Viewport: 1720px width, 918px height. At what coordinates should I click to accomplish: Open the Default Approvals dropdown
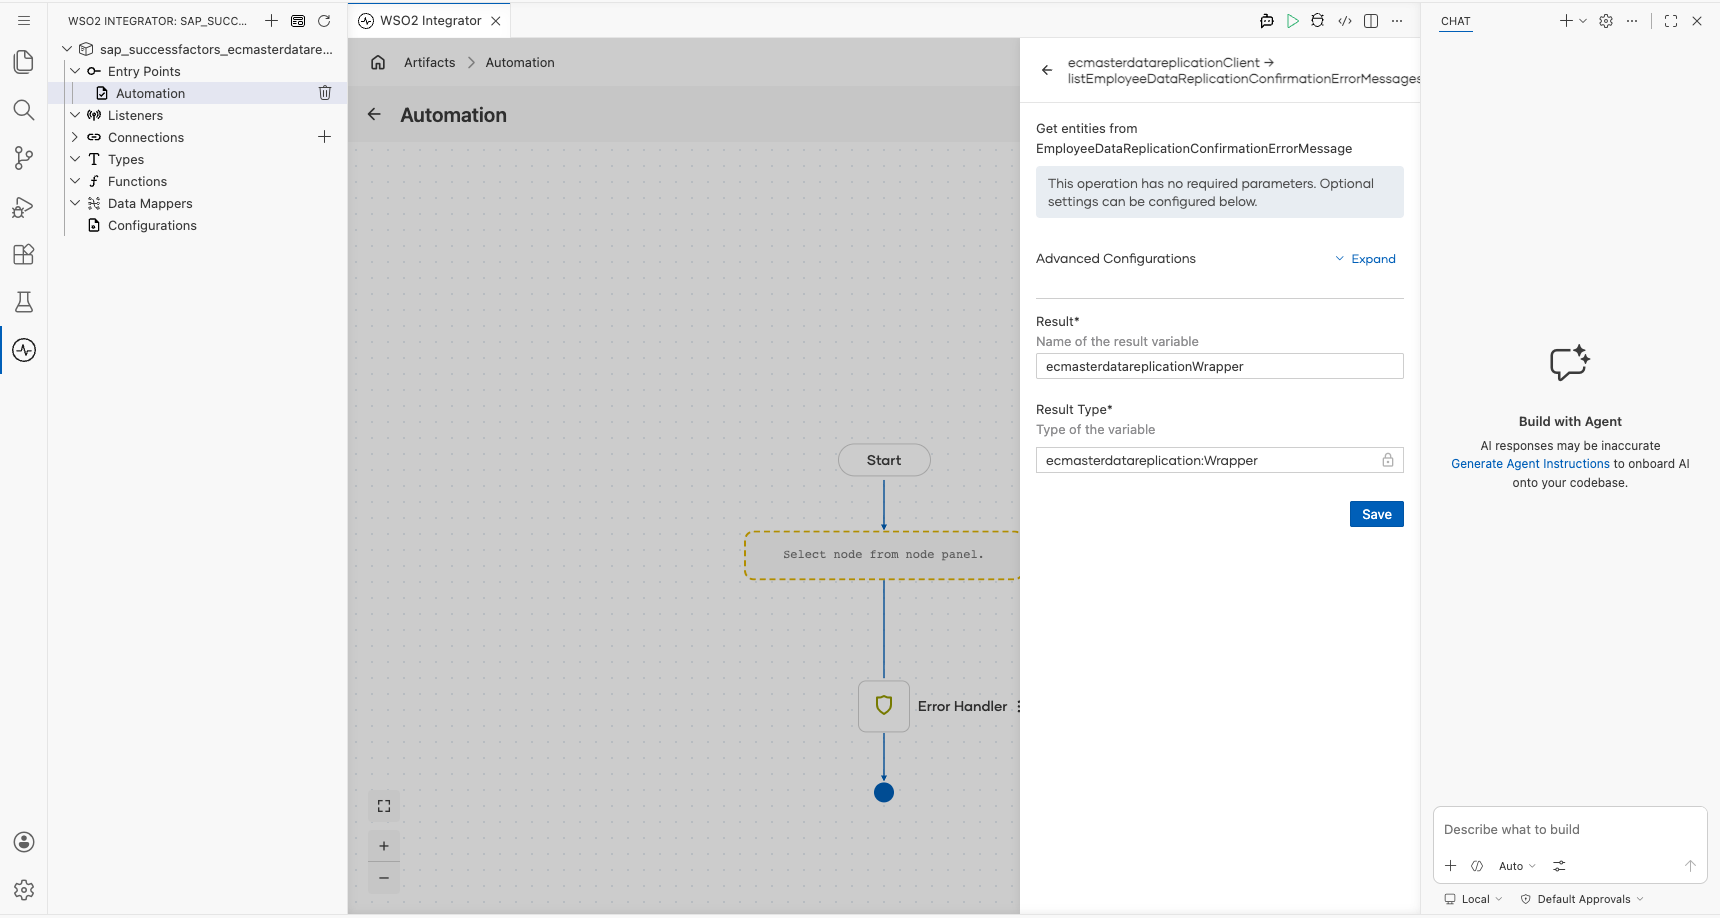click(x=1583, y=899)
